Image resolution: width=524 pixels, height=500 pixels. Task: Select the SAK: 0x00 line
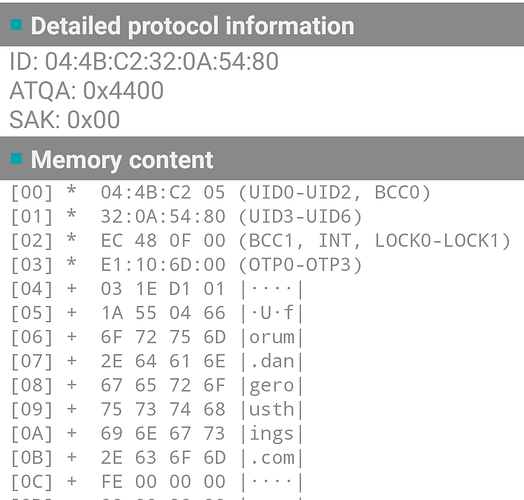(64, 120)
